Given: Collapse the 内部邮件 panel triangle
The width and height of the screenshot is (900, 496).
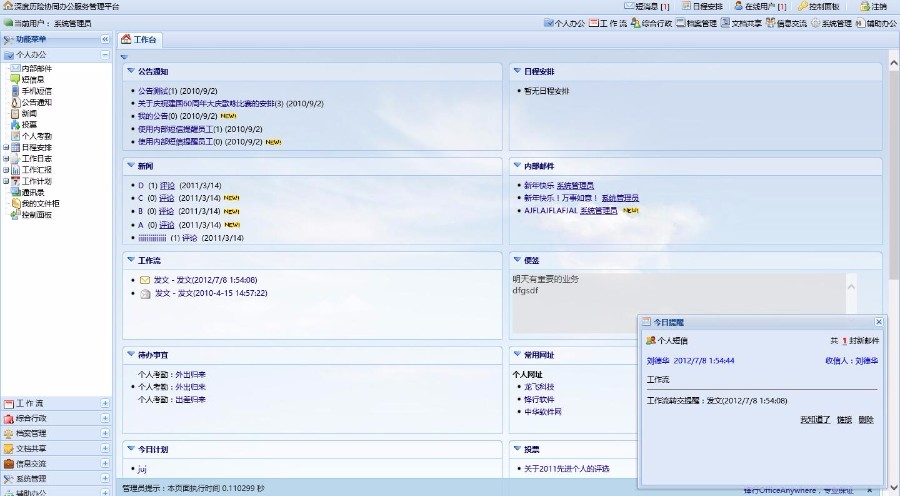Looking at the screenshot, I should click(x=517, y=165).
